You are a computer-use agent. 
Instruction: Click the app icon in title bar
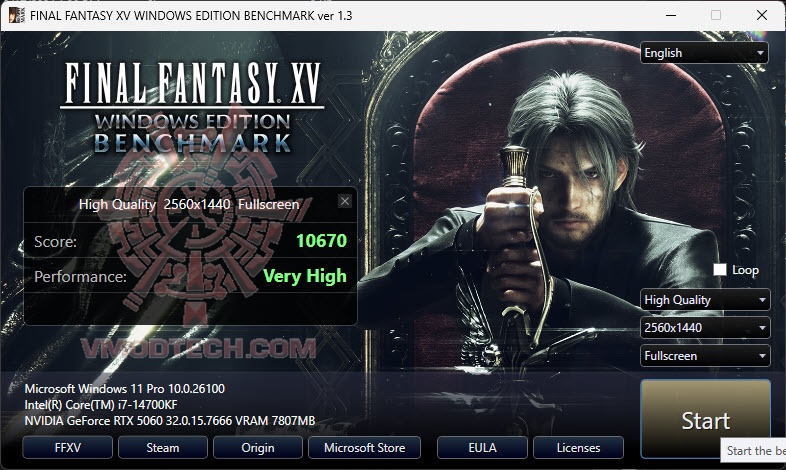17,15
